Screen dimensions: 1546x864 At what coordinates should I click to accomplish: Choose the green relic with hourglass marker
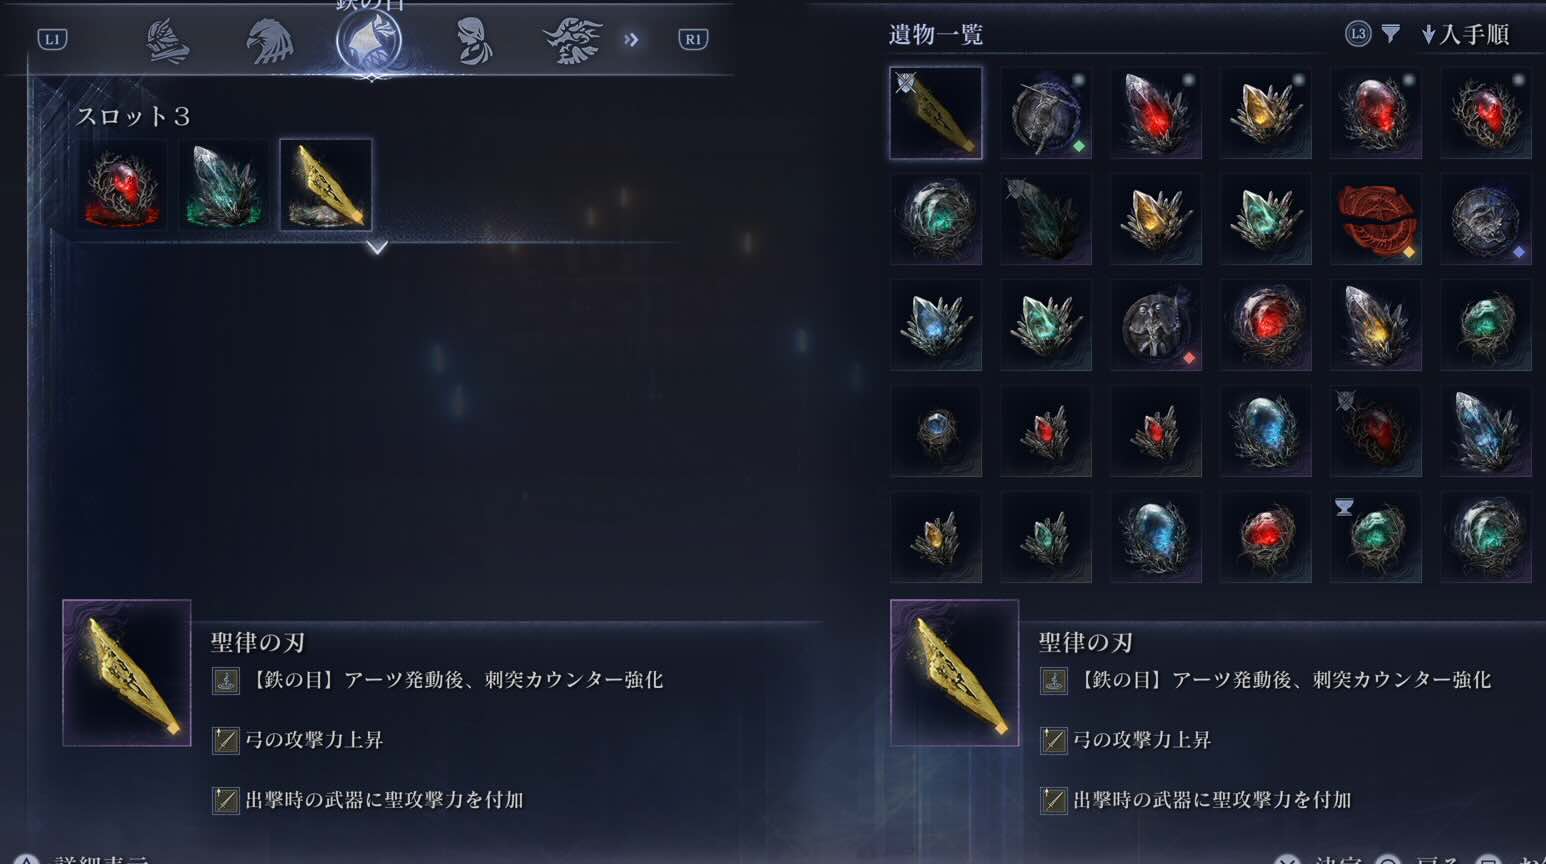click(1376, 537)
